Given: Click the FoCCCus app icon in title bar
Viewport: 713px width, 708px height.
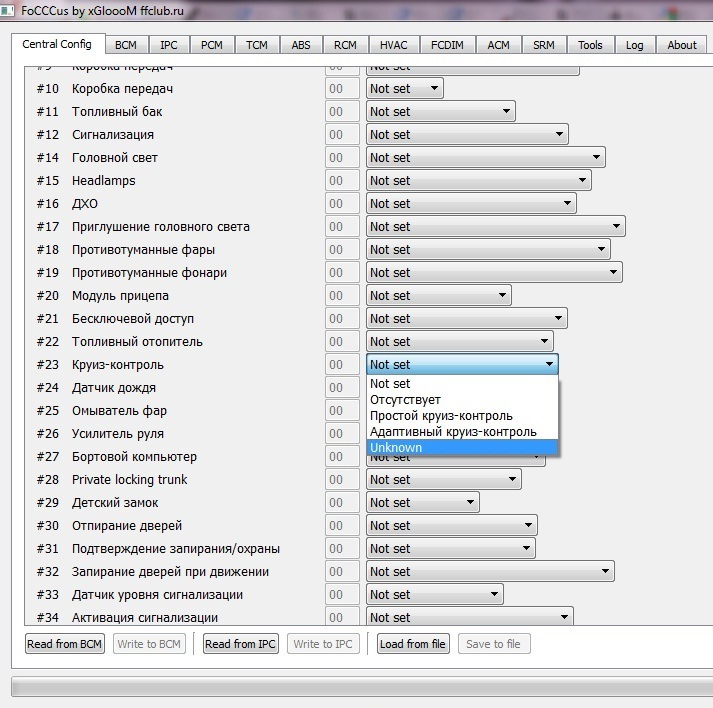Looking at the screenshot, I should tap(7, 10).
